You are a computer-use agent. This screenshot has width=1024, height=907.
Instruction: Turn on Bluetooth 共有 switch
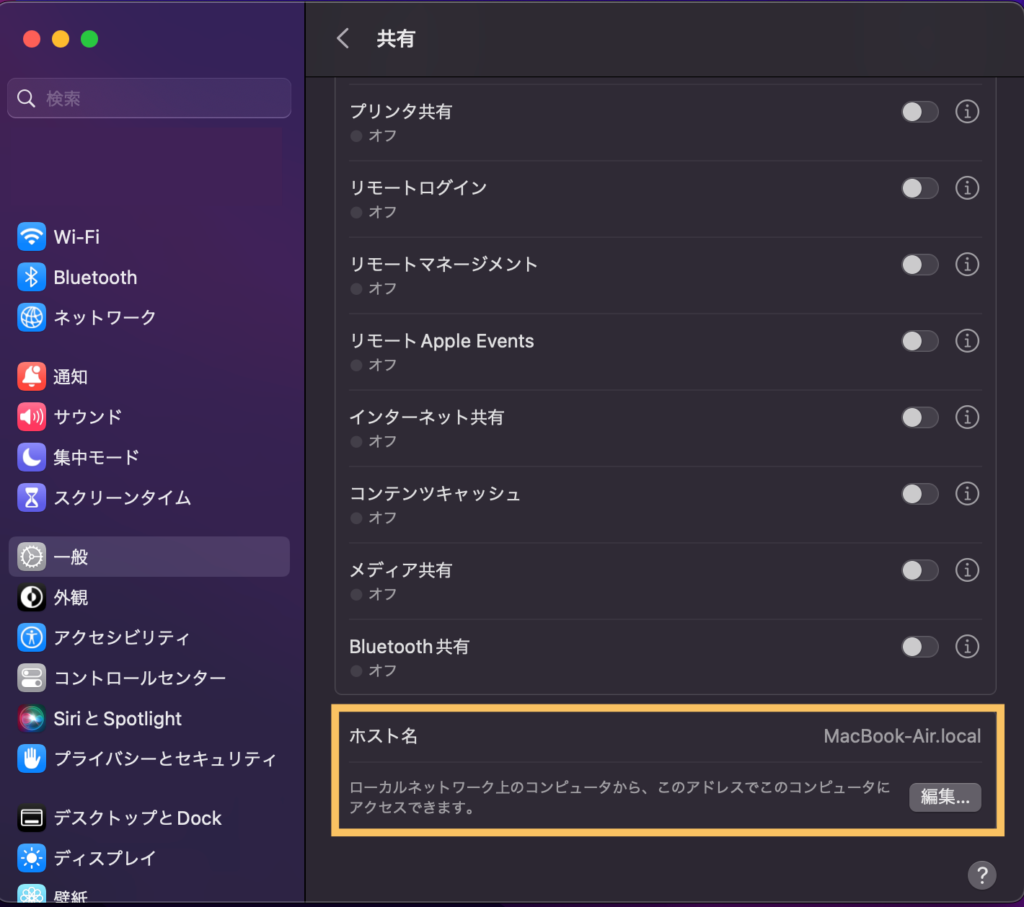pos(920,646)
